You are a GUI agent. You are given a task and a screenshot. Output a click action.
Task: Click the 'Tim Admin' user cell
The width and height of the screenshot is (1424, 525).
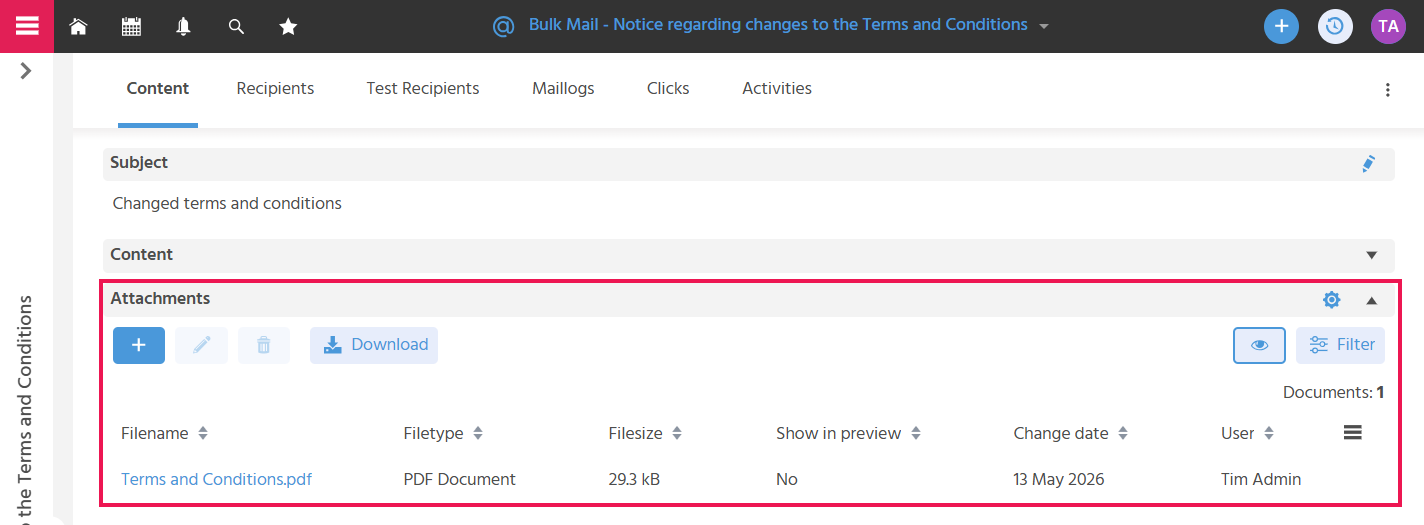1261,479
